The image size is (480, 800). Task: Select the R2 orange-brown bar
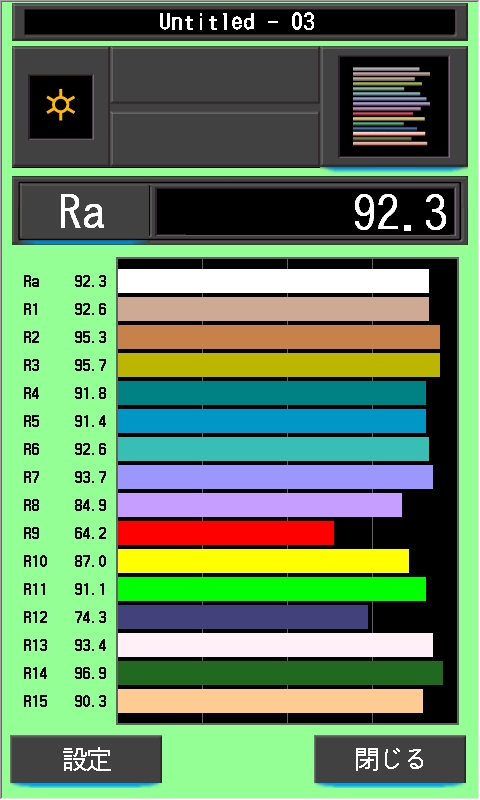279,337
